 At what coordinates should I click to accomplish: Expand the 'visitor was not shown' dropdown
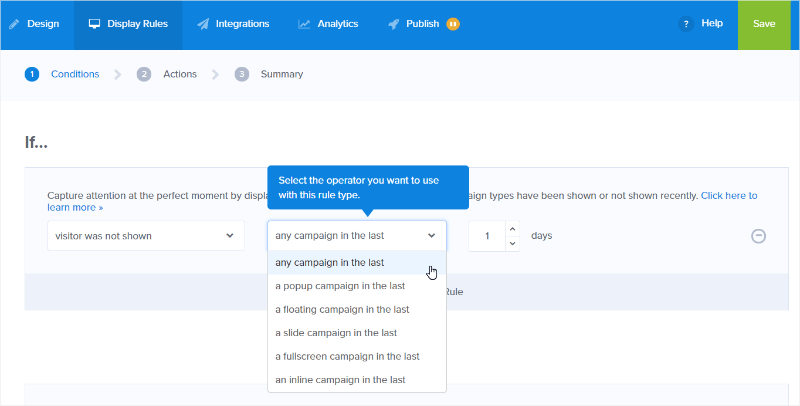[x=145, y=236]
